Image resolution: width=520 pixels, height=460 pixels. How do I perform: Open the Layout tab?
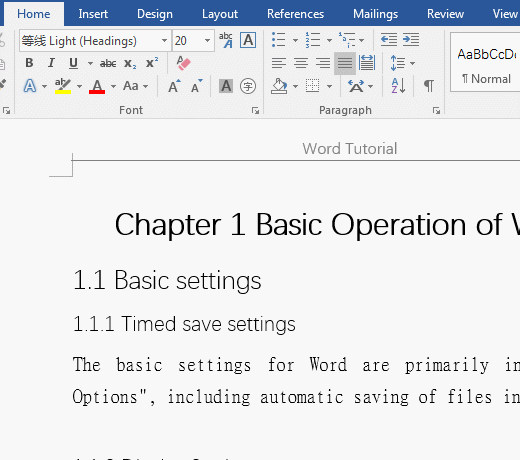220,14
